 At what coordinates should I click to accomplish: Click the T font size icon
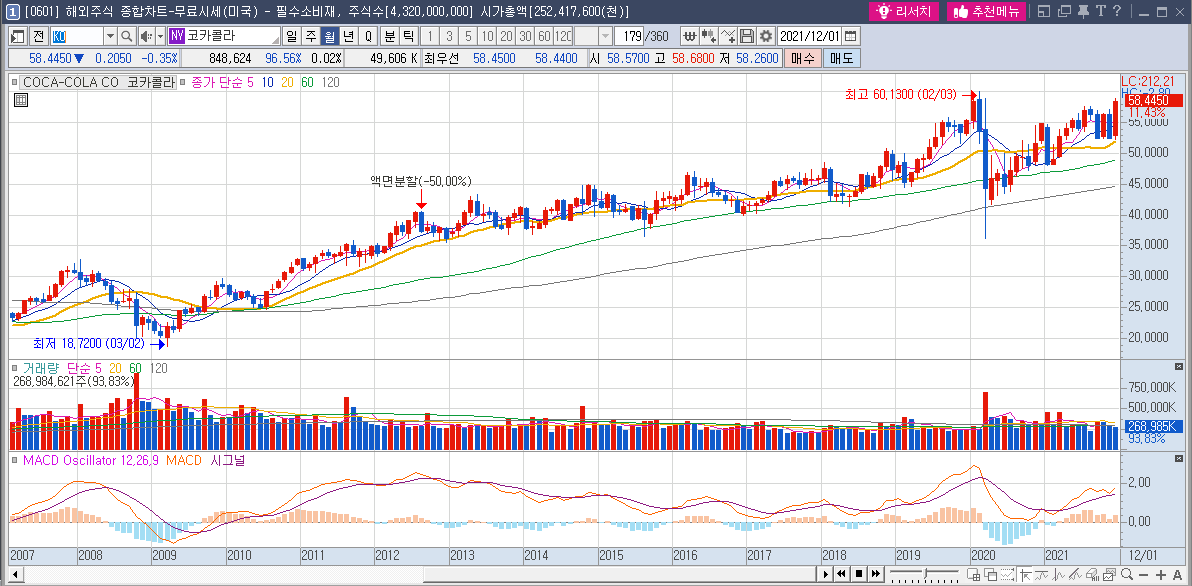(1100, 11)
